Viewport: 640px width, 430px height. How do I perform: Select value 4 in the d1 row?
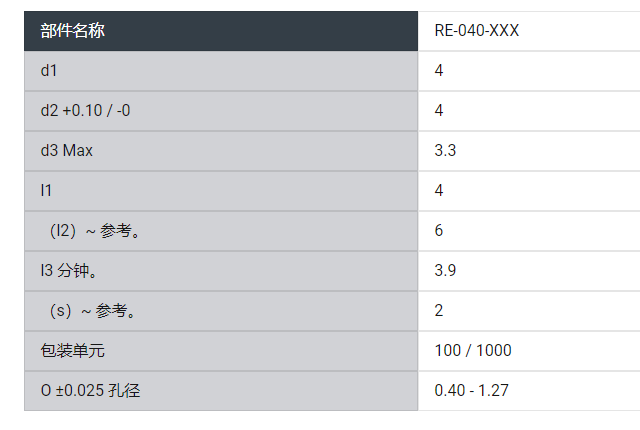pyautogui.click(x=439, y=71)
